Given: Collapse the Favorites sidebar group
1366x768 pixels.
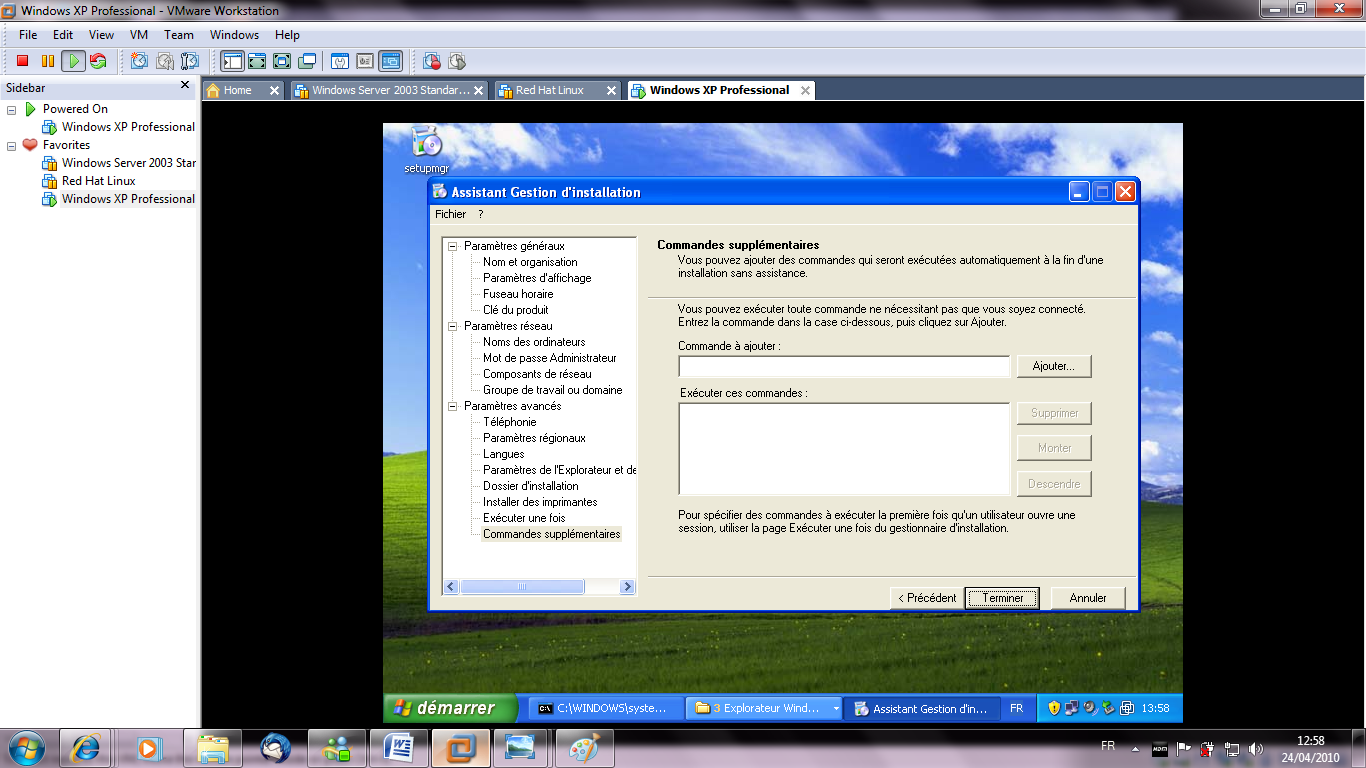Looking at the screenshot, I should click(x=12, y=145).
